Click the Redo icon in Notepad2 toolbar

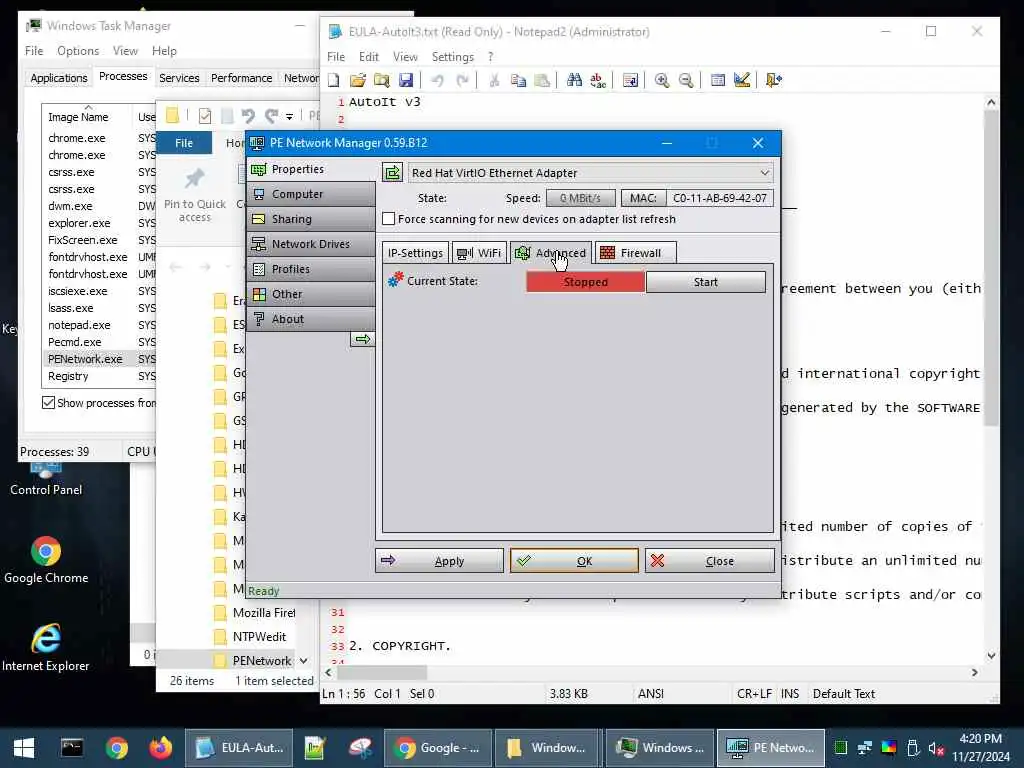(462, 80)
